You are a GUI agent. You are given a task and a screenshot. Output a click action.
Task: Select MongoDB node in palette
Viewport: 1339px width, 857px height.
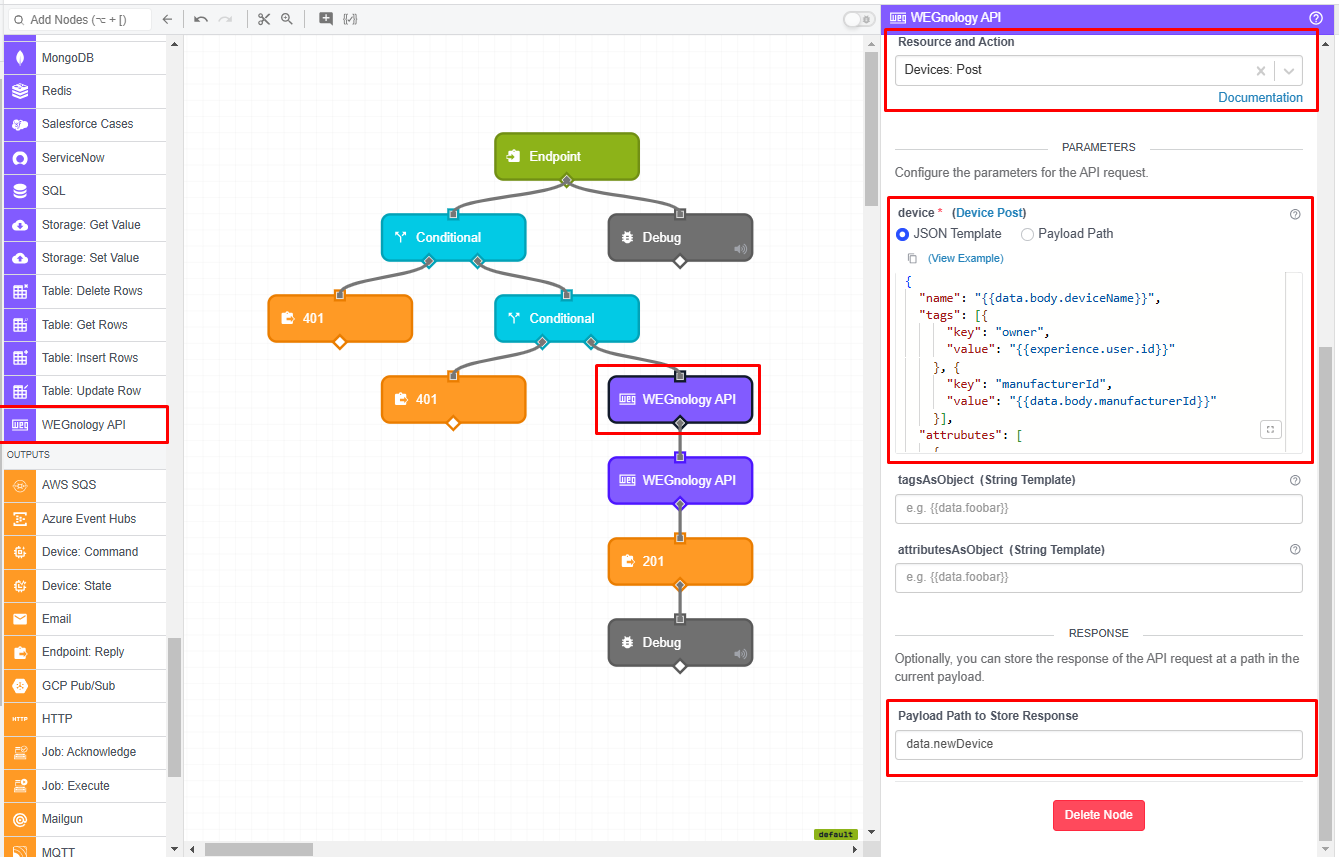point(84,58)
